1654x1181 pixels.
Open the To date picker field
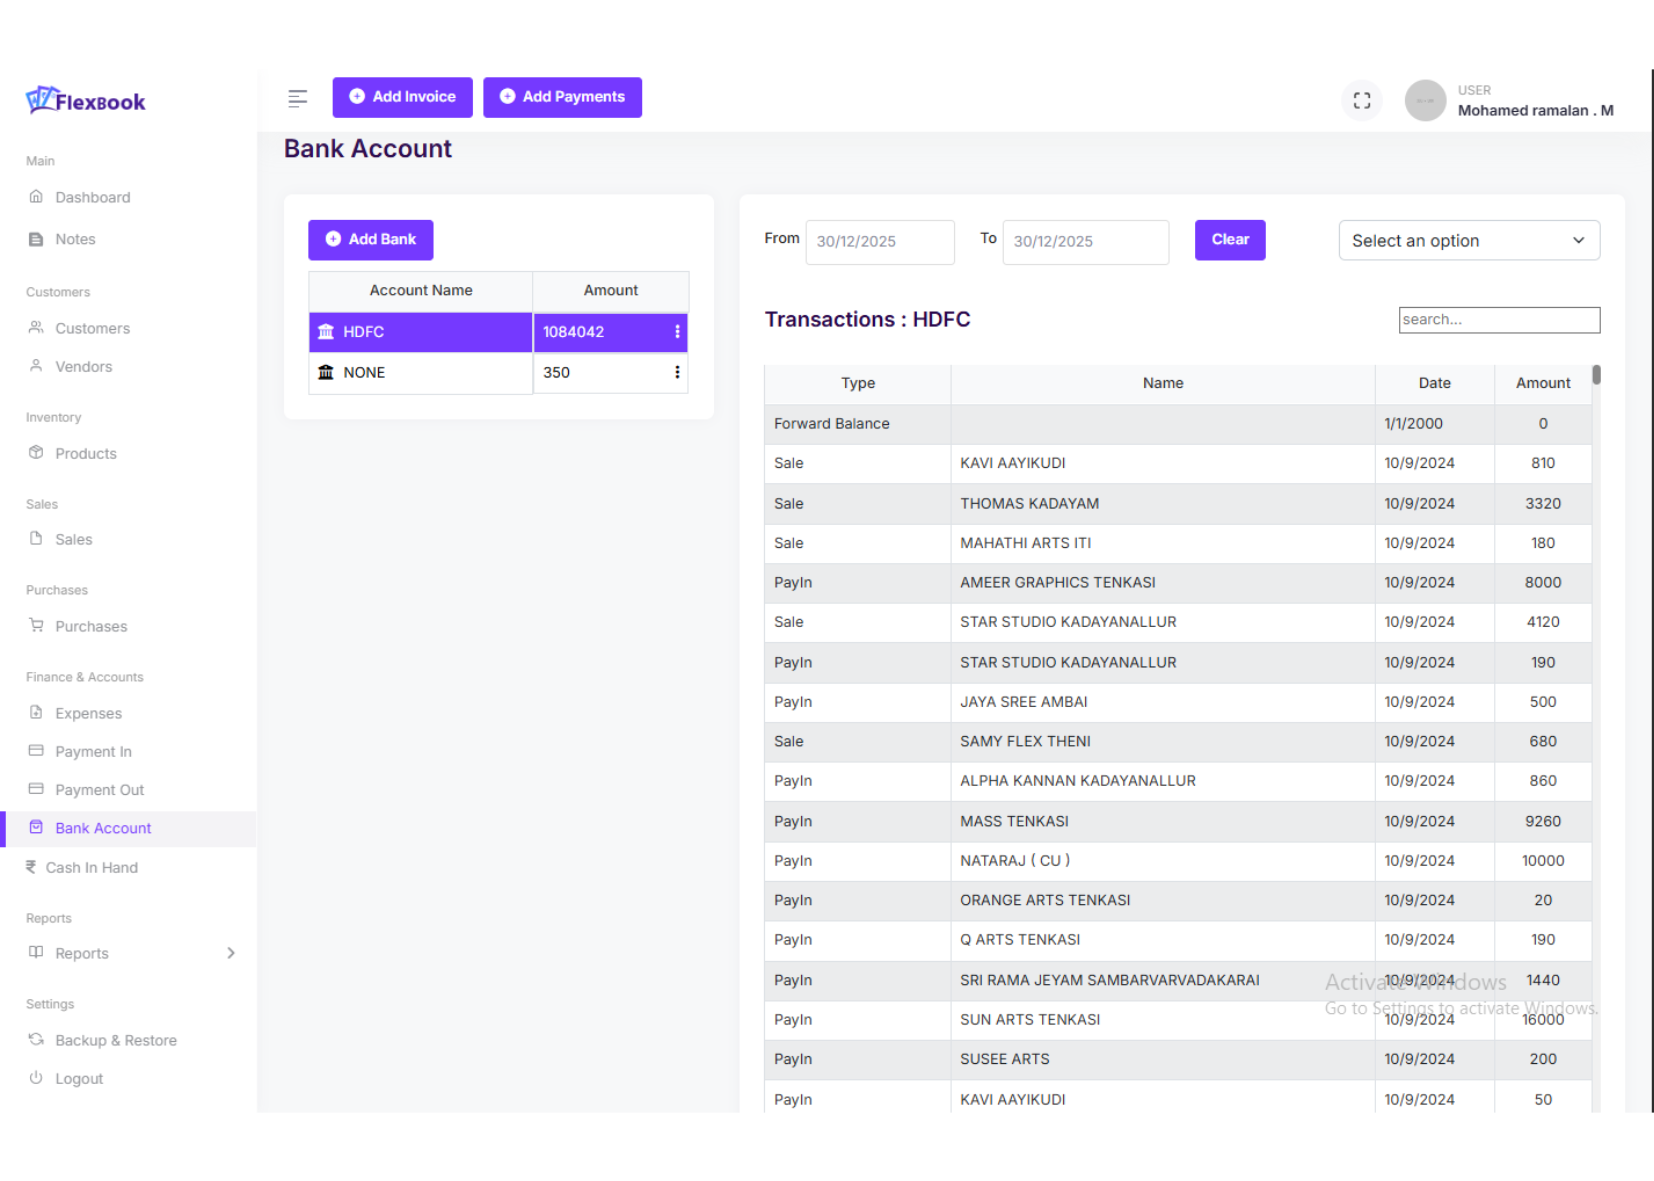tap(1085, 242)
